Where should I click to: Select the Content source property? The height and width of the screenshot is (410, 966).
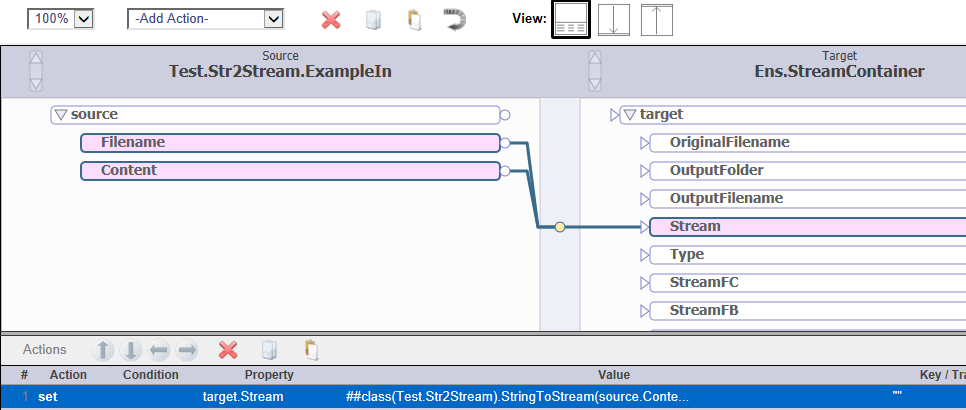(x=290, y=171)
